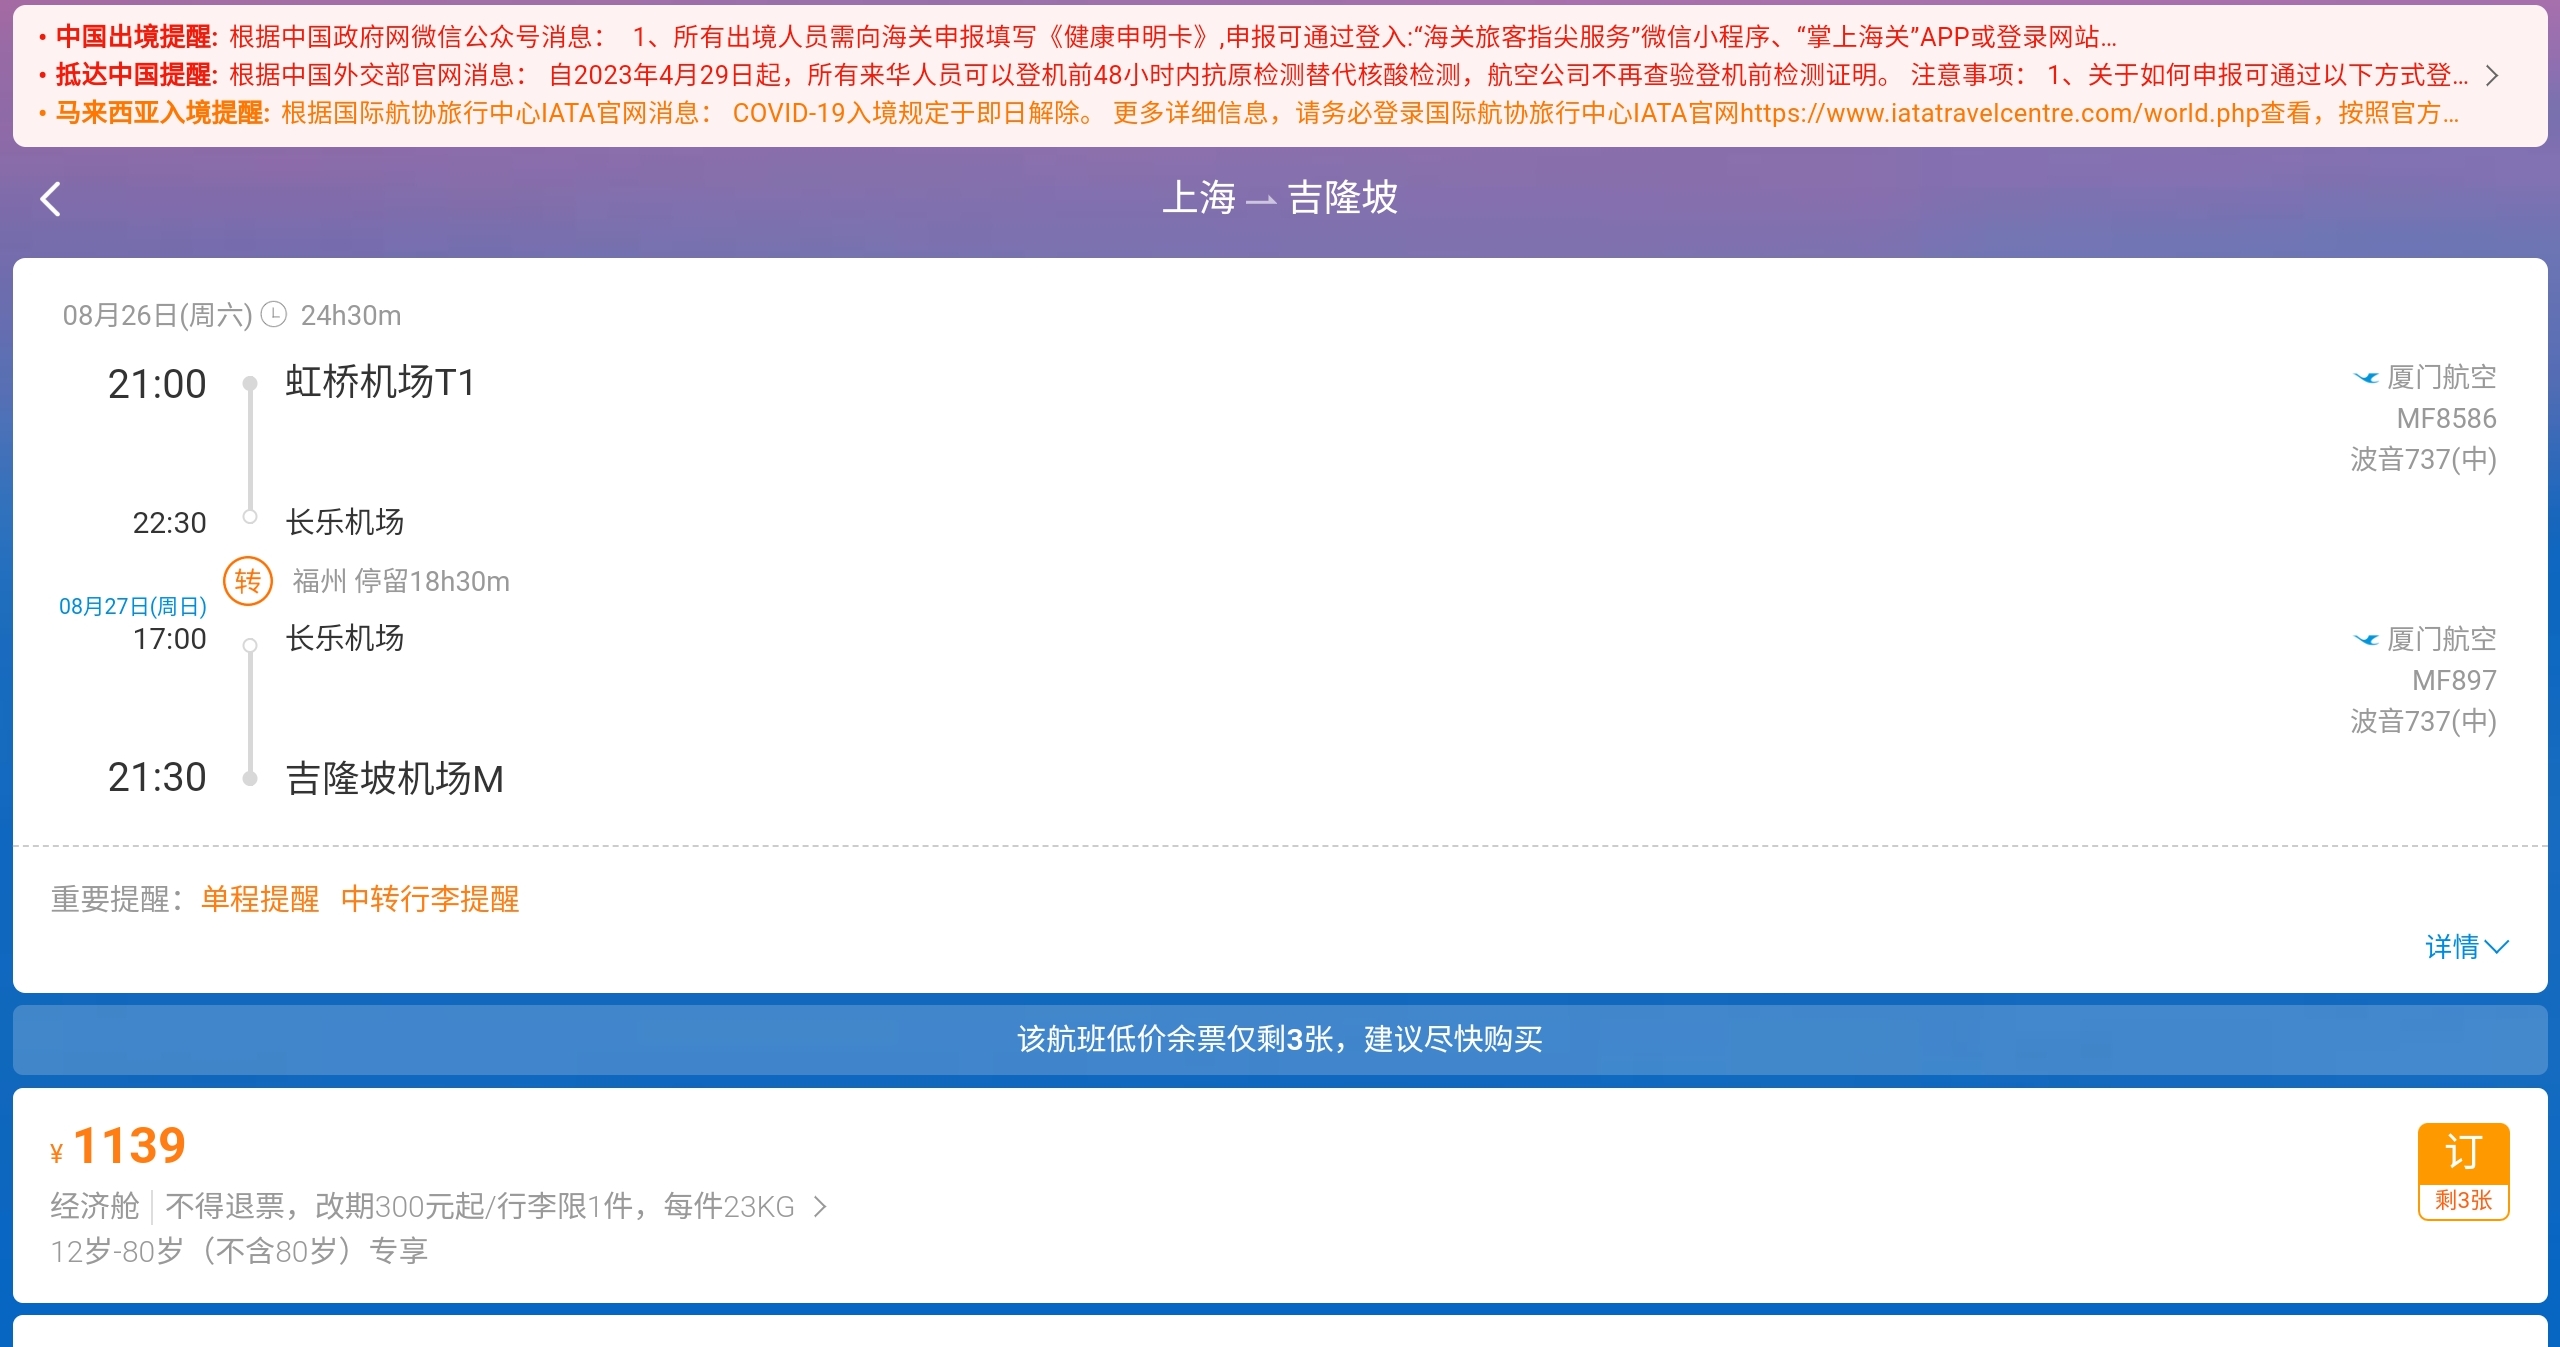
Task: Open refund and baggage rules chevron
Action: 820,1207
